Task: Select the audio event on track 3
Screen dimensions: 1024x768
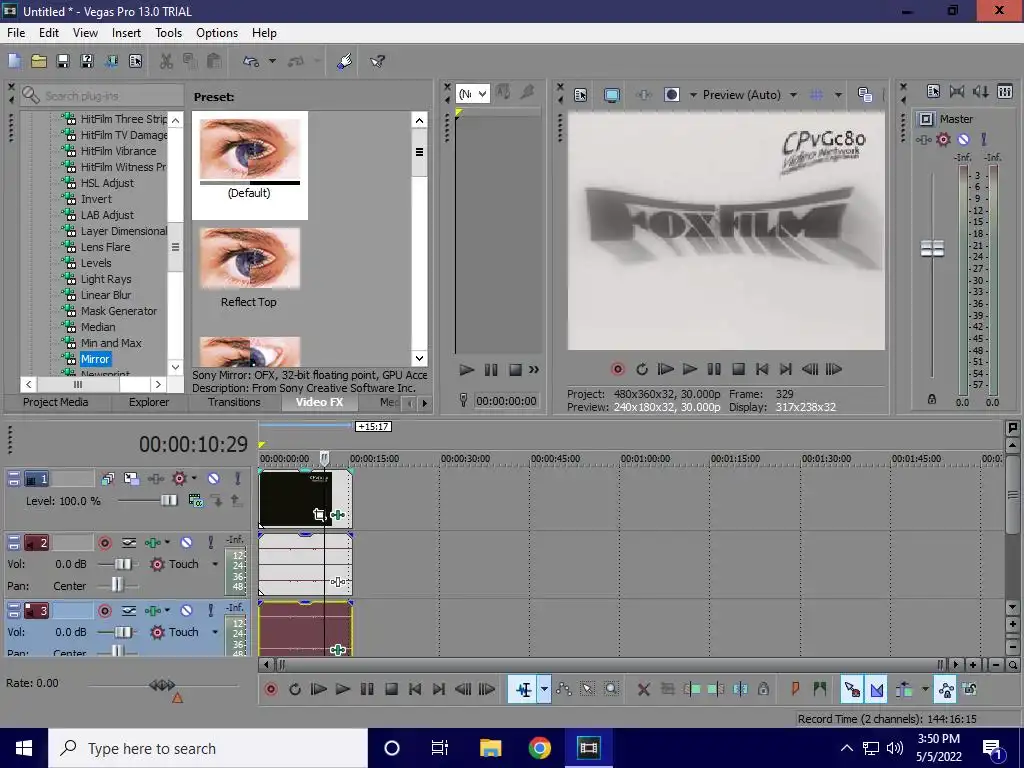Action: 305,628
